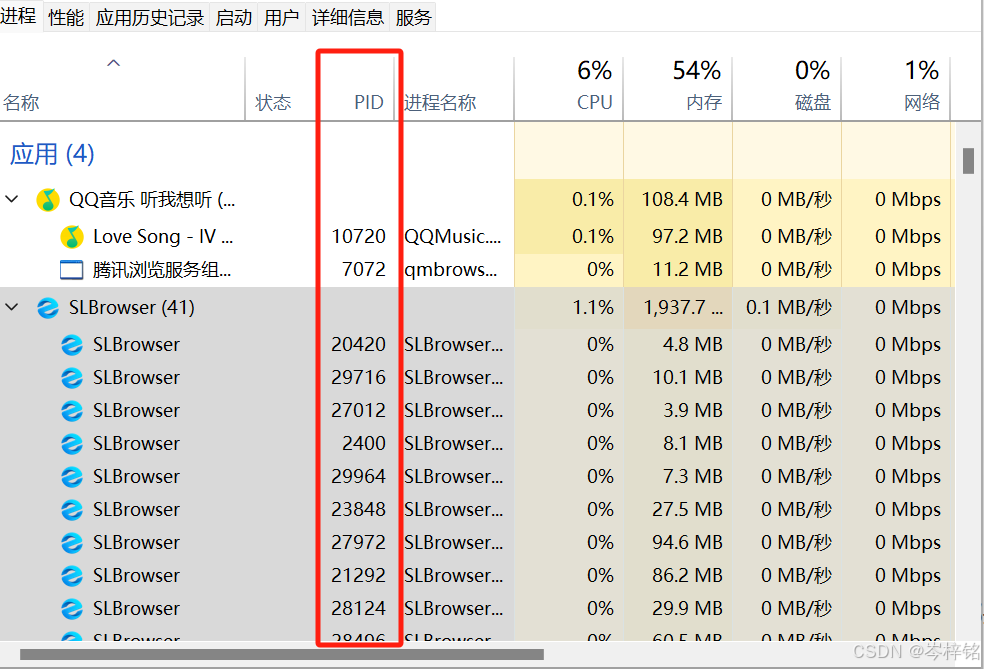The height and width of the screenshot is (669, 984).
Task: Sort by the 内存 column header
Action: [x=678, y=88]
